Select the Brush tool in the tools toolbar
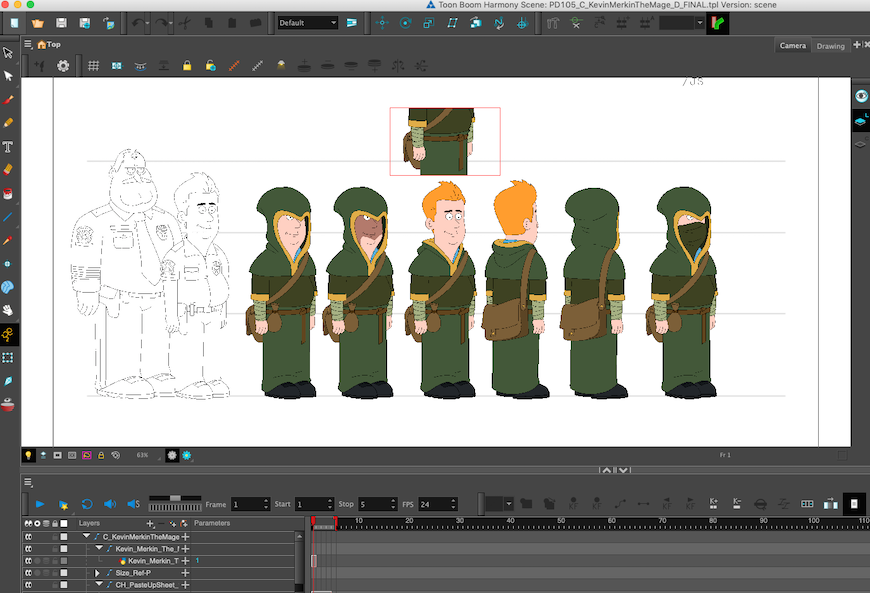 point(8,99)
